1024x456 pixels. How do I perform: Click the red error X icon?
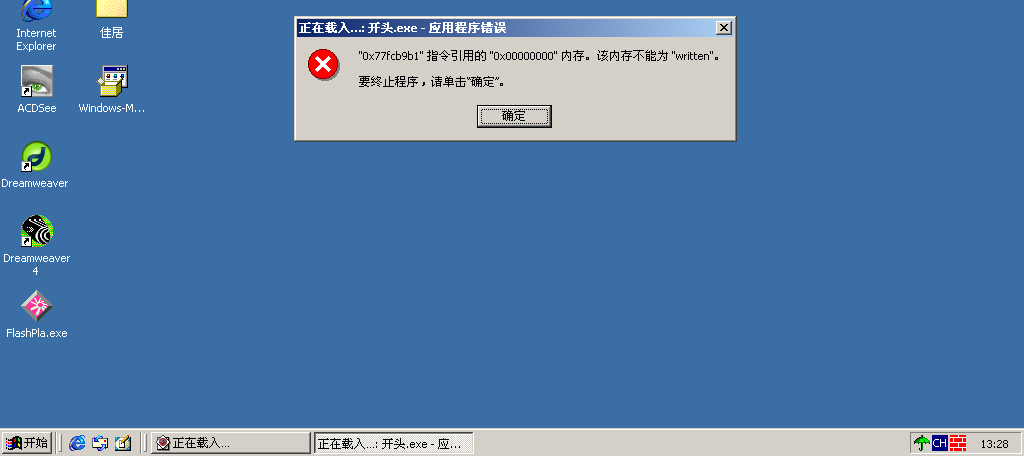point(323,64)
